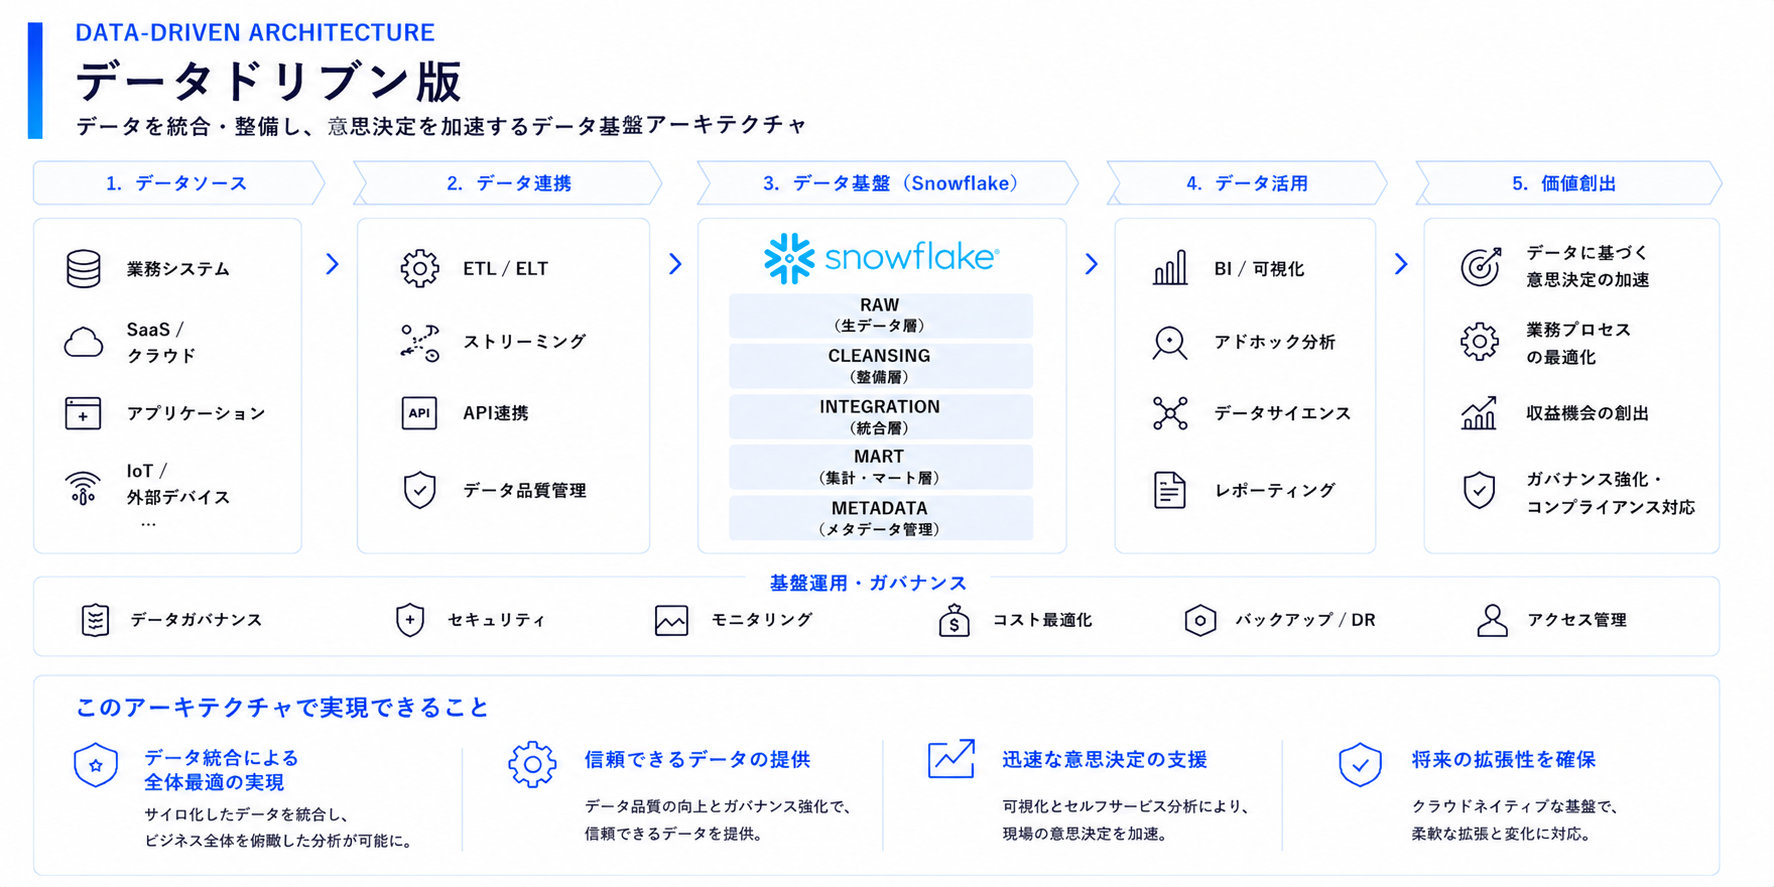This screenshot has width=1774, height=887.
Task: Click the ETL / ELT gear icon
Action: pos(419,269)
